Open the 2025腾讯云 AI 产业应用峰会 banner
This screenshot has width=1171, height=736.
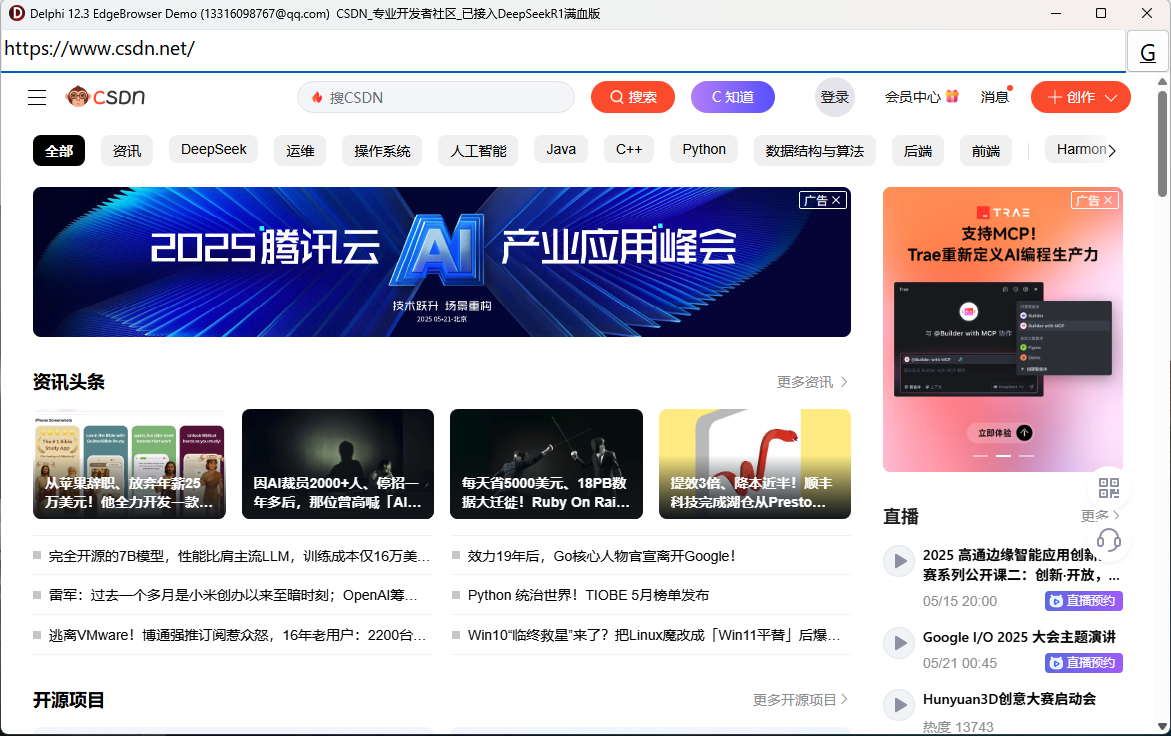442,262
